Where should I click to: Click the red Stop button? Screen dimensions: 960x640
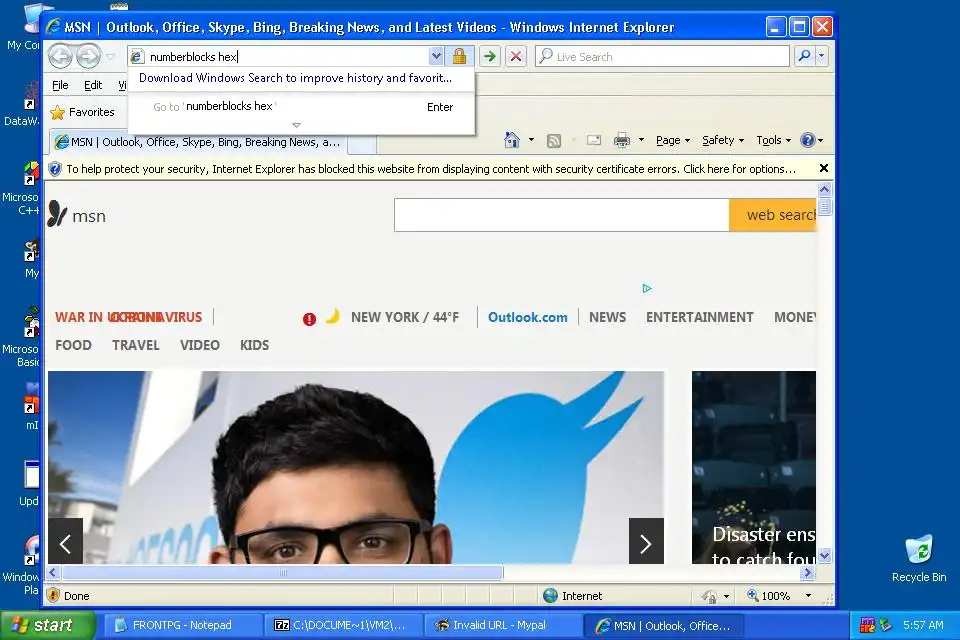point(516,56)
